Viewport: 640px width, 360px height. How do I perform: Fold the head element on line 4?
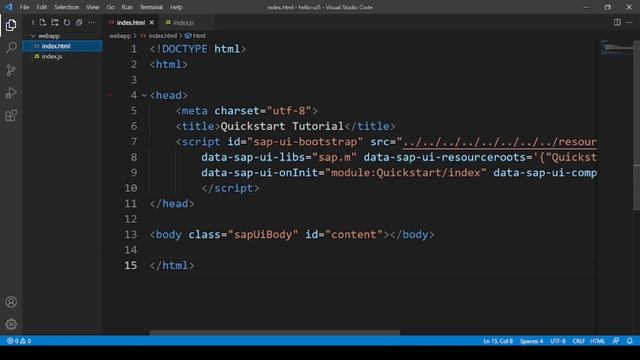pyautogui.click(x=144, y=95)
